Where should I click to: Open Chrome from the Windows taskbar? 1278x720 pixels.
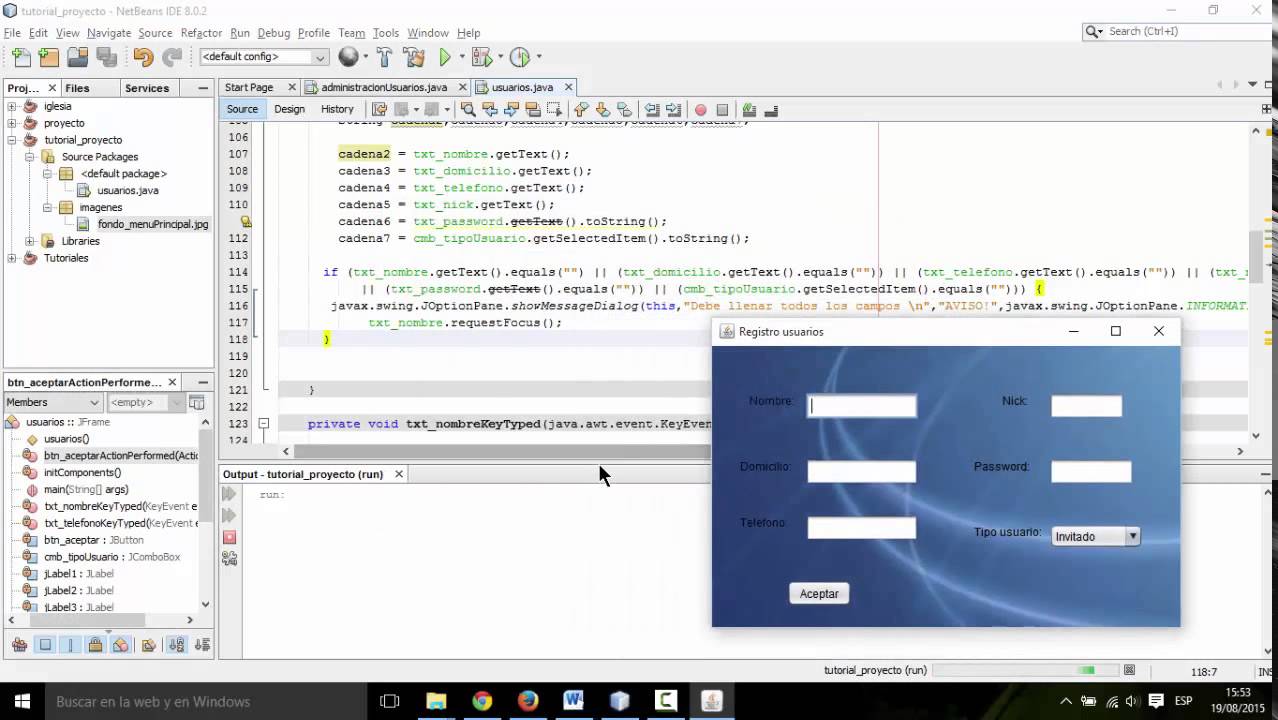tap(482, 701)
